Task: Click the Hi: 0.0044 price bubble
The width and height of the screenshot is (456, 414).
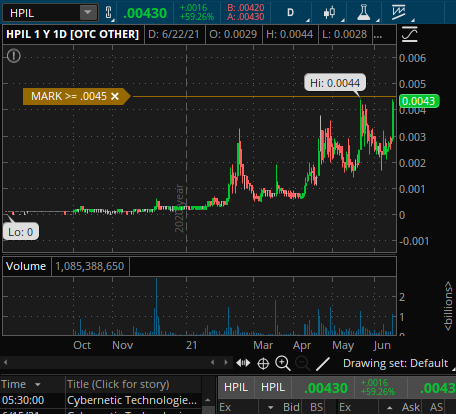Action: click(335, 83)
